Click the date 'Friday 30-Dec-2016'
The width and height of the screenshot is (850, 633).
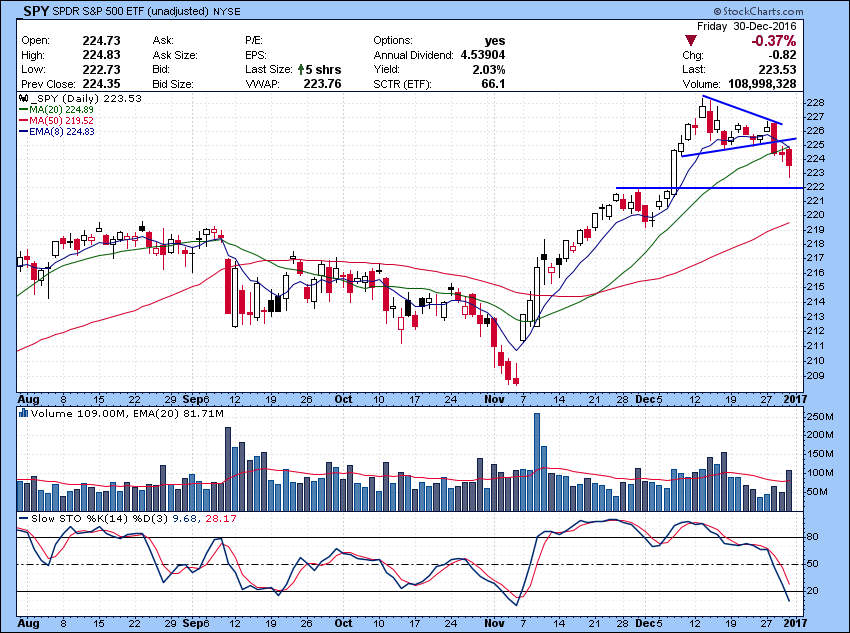click(746, 26)
